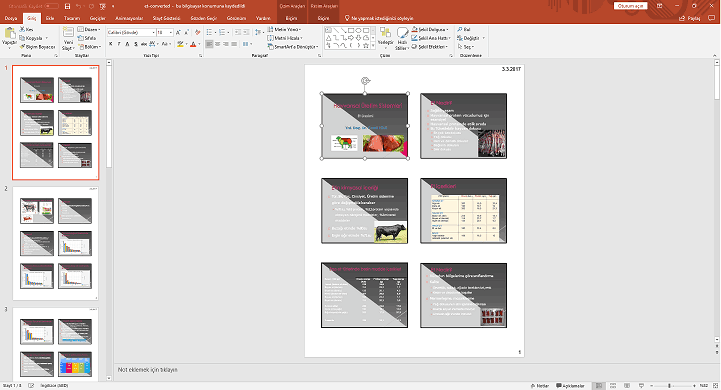Viewport: 721px width, 390px height.
Task: Expand the shapes gallery more arrow
Action: 372,46
